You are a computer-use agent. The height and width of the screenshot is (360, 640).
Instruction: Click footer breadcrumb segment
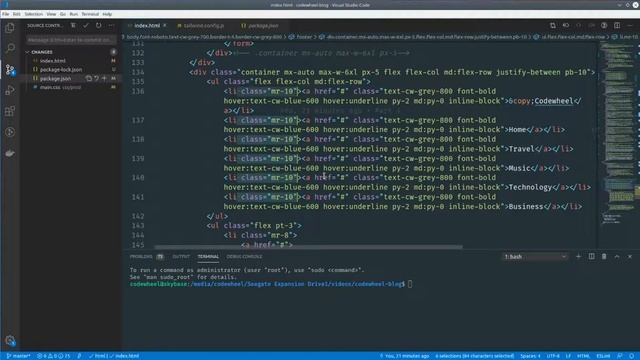click(300, 37)
